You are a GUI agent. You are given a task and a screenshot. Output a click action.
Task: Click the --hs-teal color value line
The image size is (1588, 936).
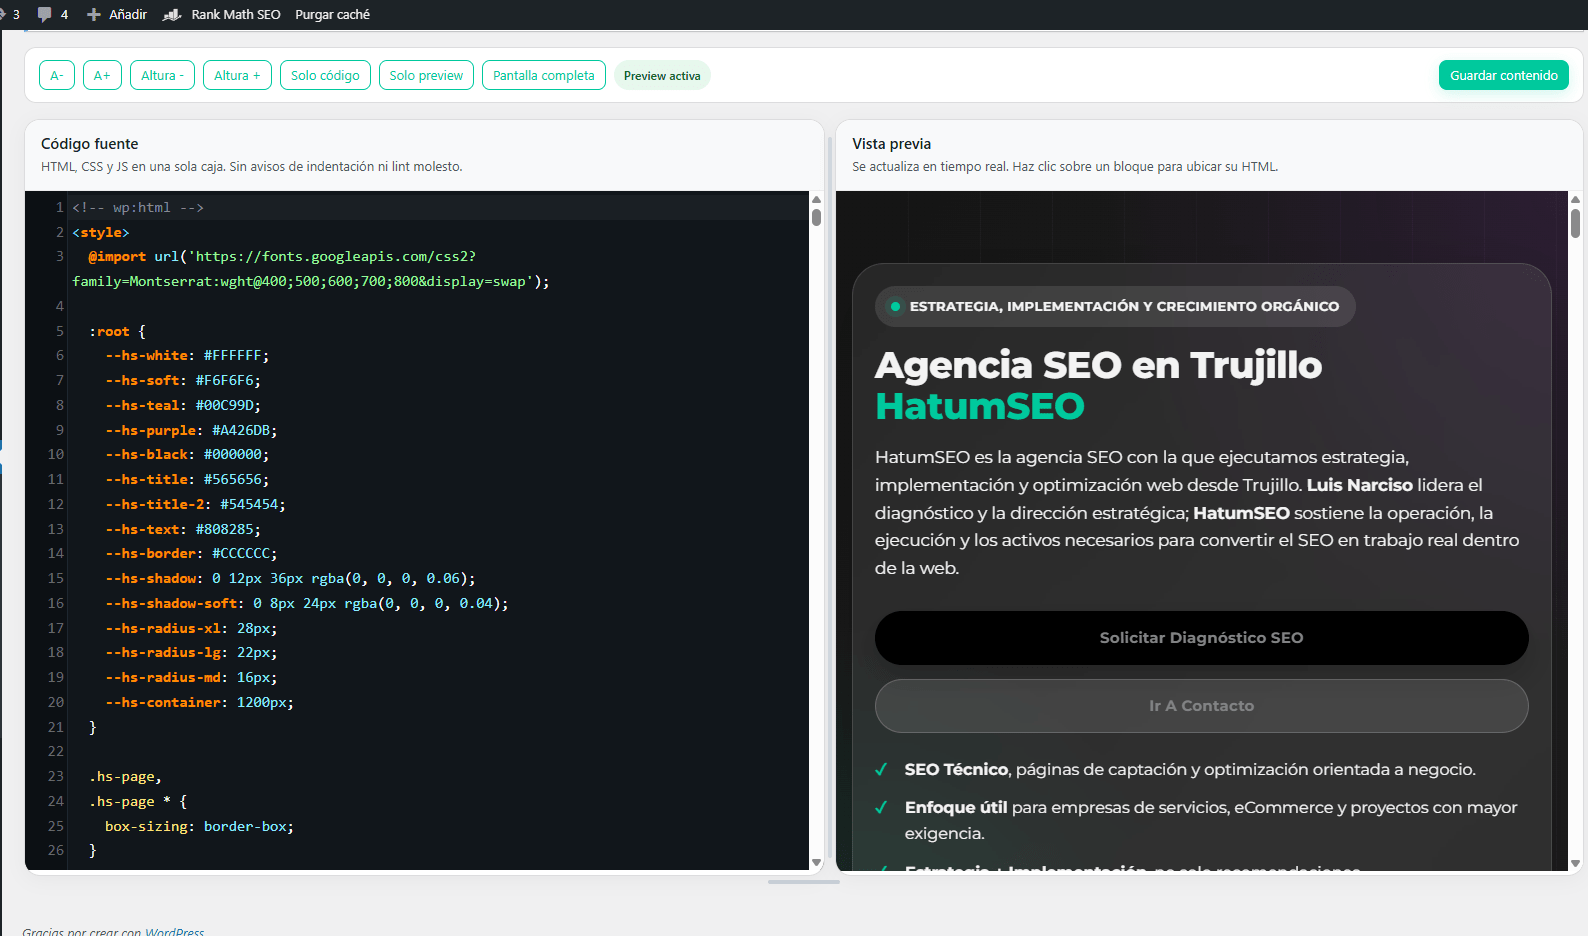tap(183, 405)
